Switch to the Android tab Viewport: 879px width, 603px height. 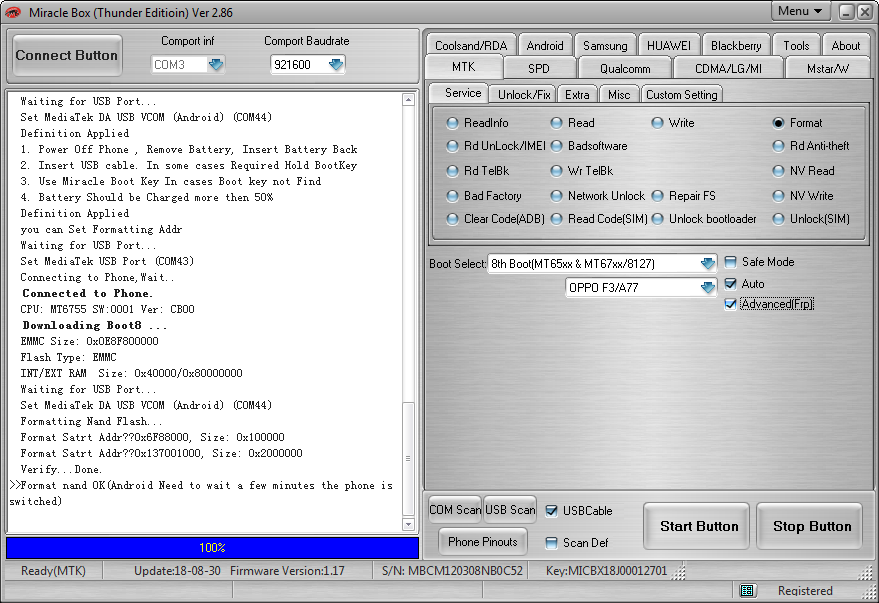pos(545,45)
